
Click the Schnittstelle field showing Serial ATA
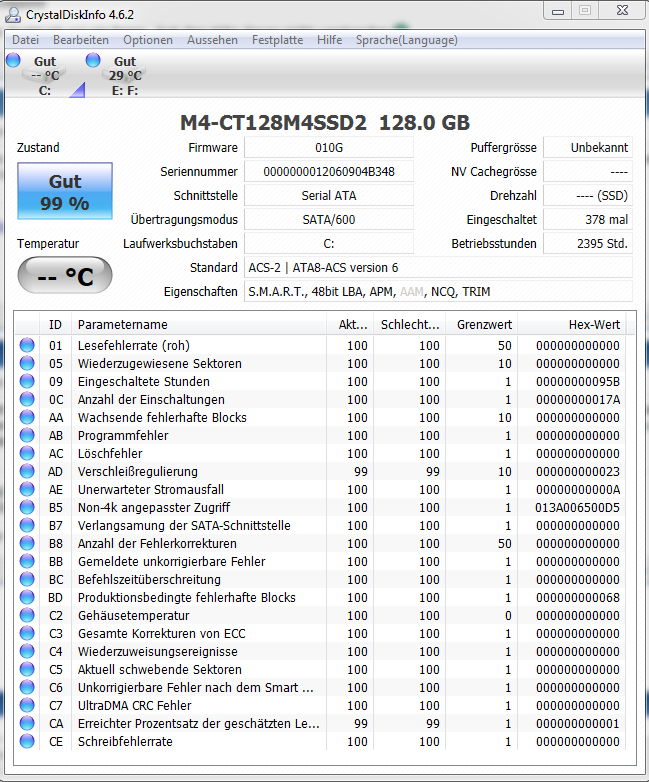coord(329,196)
